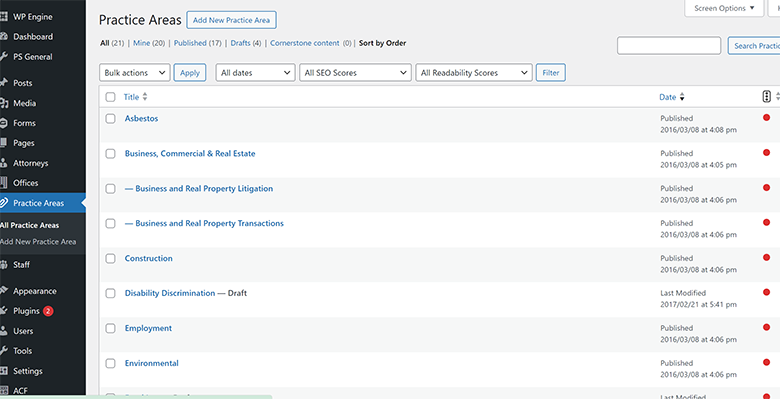The image size is (780, 399).
Task: Open the Asbestos practice area link
Action: coord(141,119)
